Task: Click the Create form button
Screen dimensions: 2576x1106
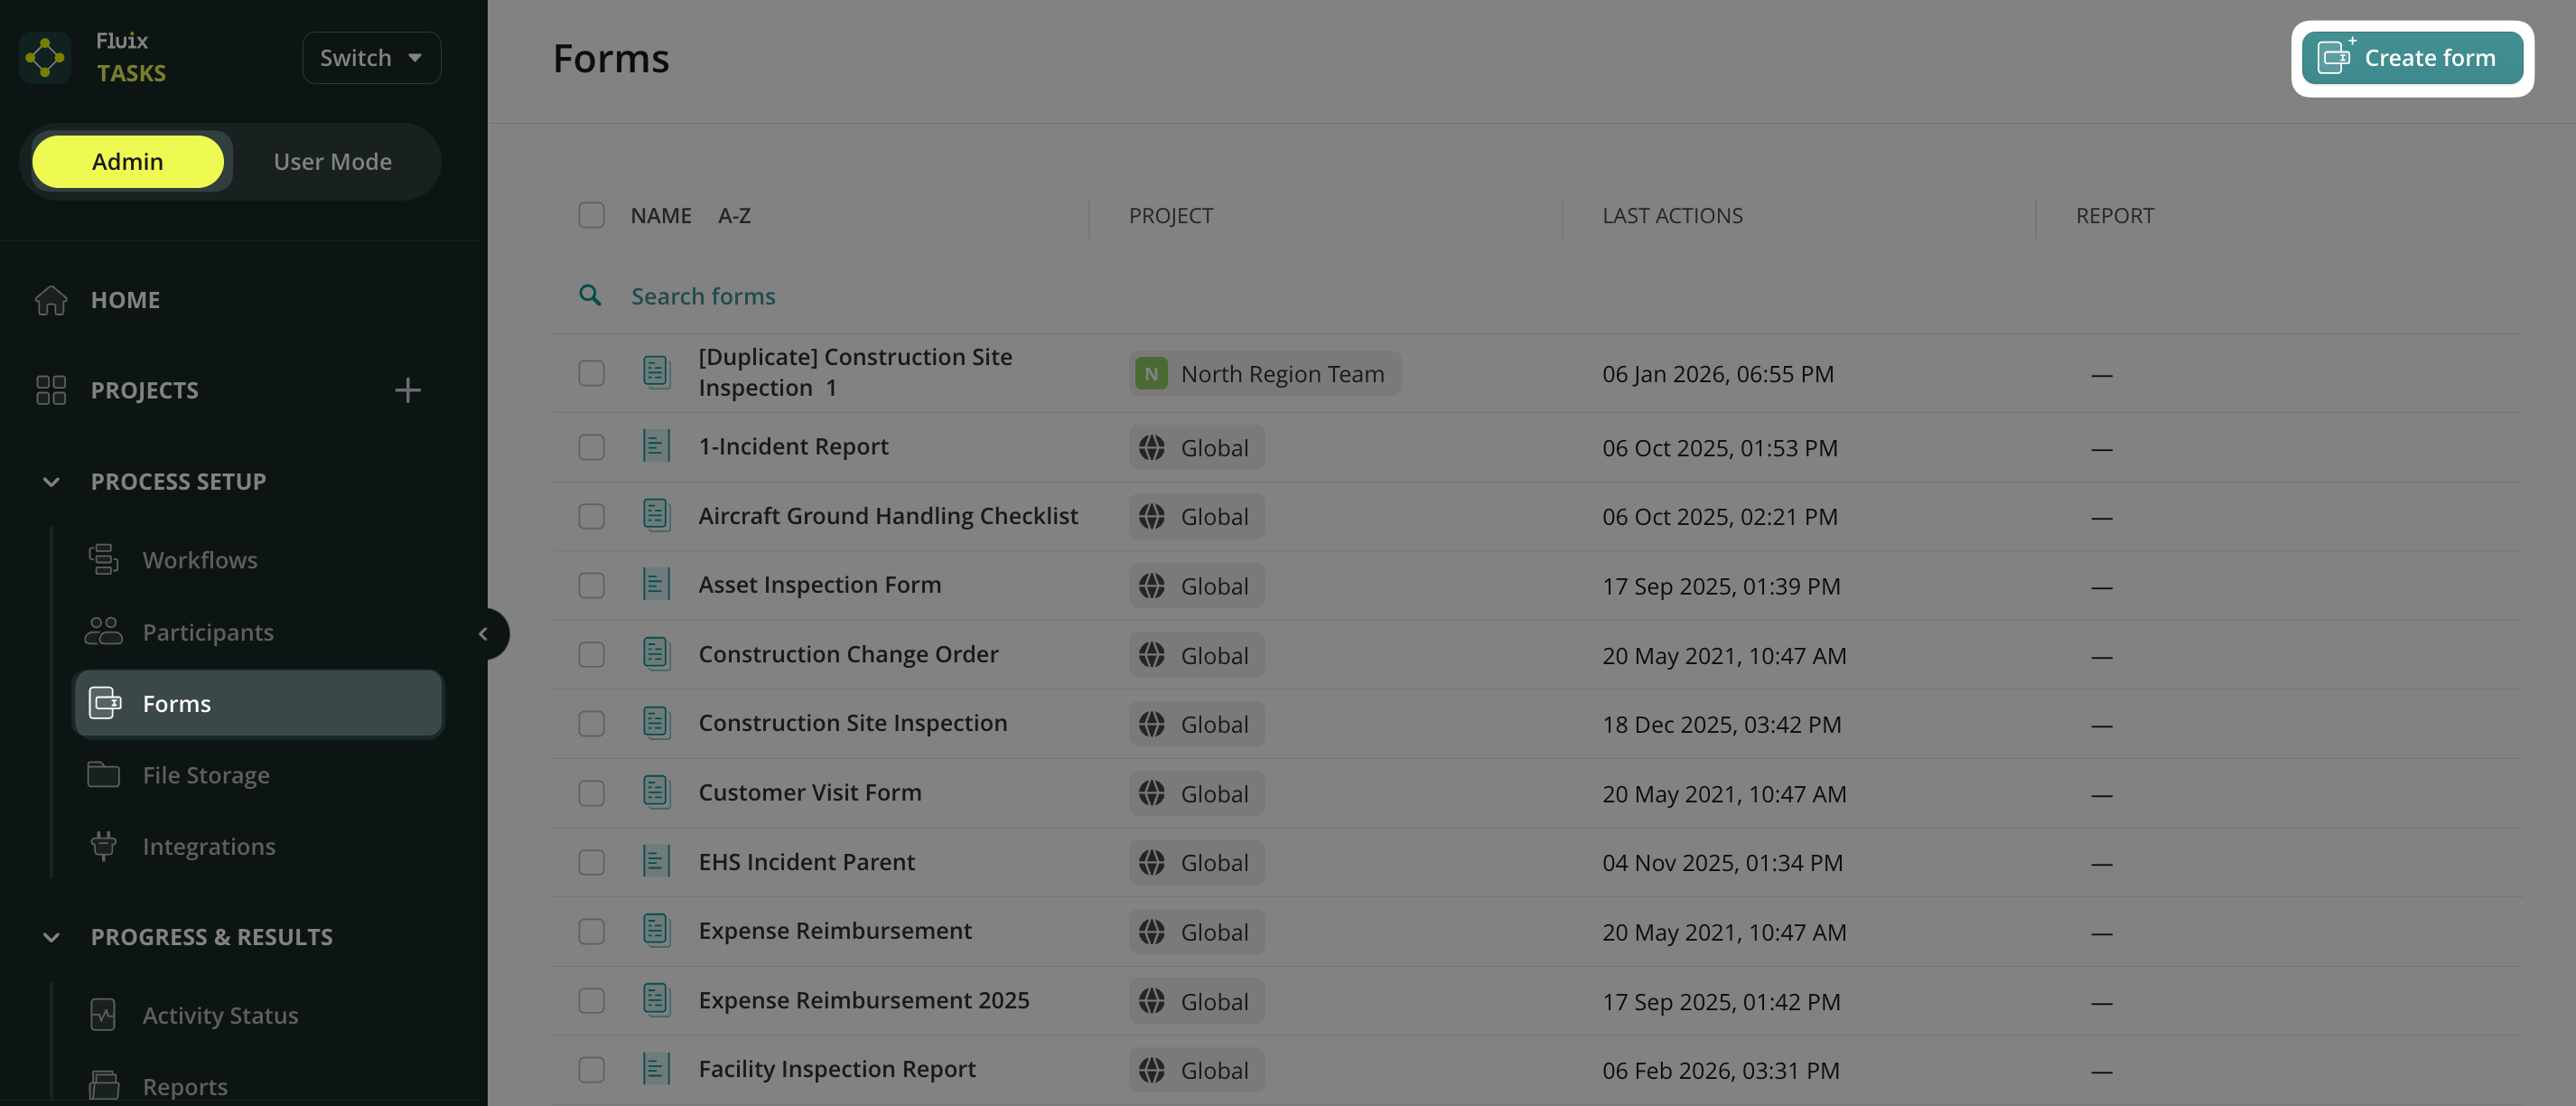Action: (x=2411, y=58)
